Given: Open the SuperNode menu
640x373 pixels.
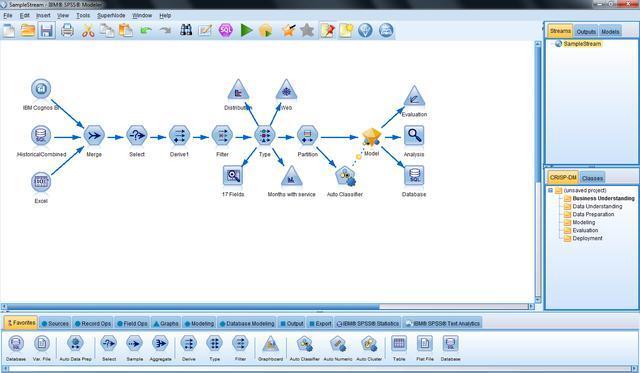Looking at the screenshot, I should click(x=111, y=16).
